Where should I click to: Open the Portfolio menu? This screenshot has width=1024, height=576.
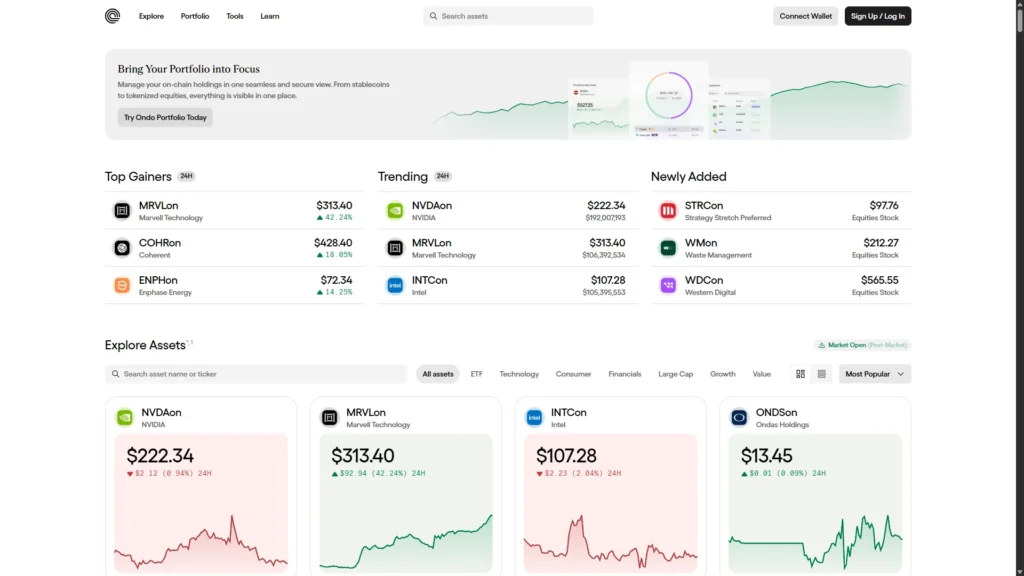(195, 16)
